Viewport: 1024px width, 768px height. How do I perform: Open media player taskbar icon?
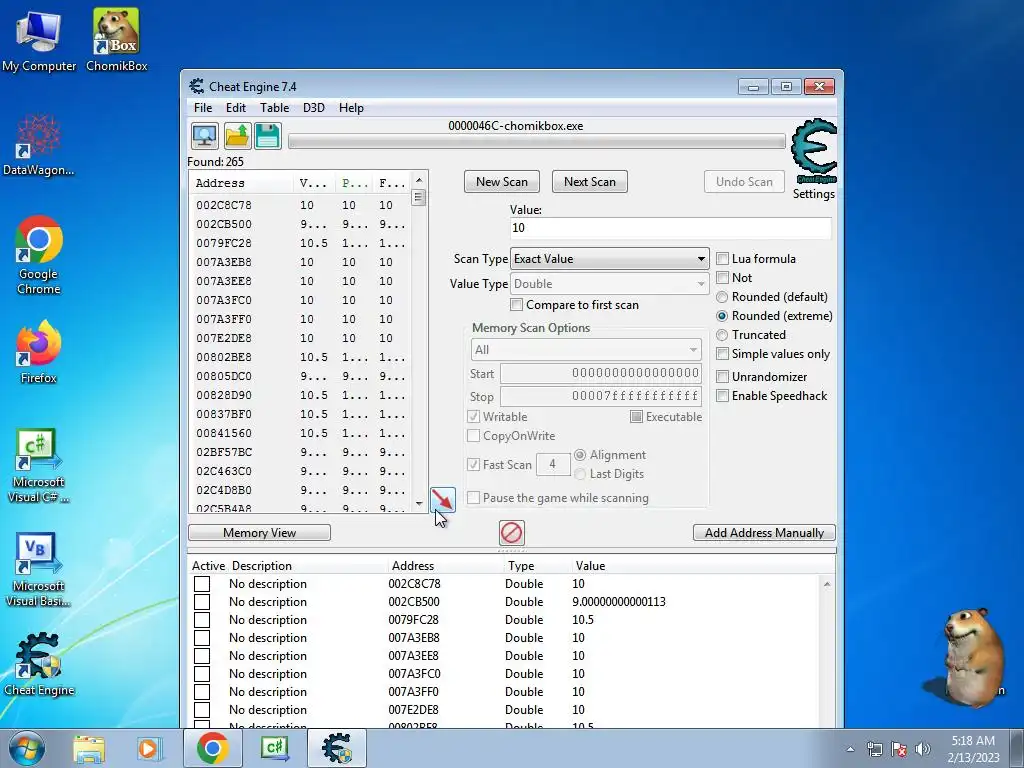pyautogui.click(x=149, y=748)
